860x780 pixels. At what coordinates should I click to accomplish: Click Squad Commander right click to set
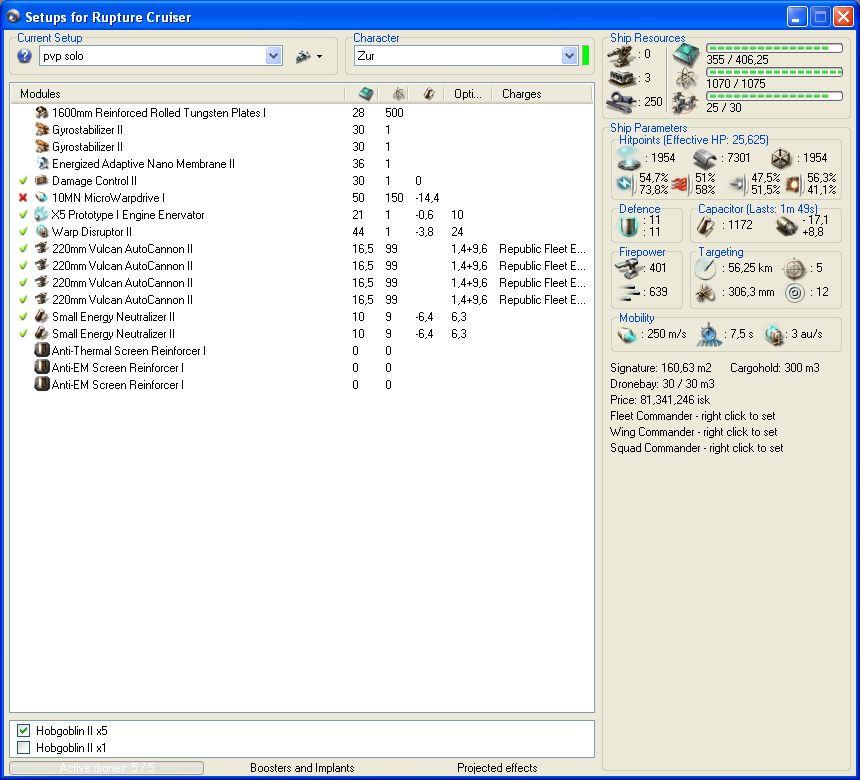coord(697,448)
